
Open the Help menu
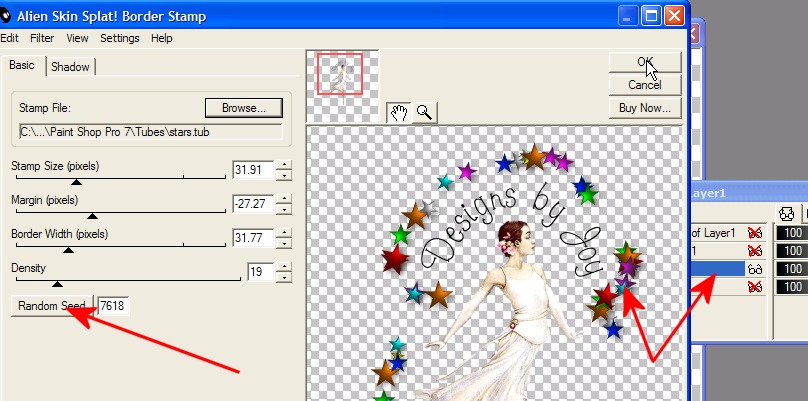pyautogui.click(x=161, y=38)
